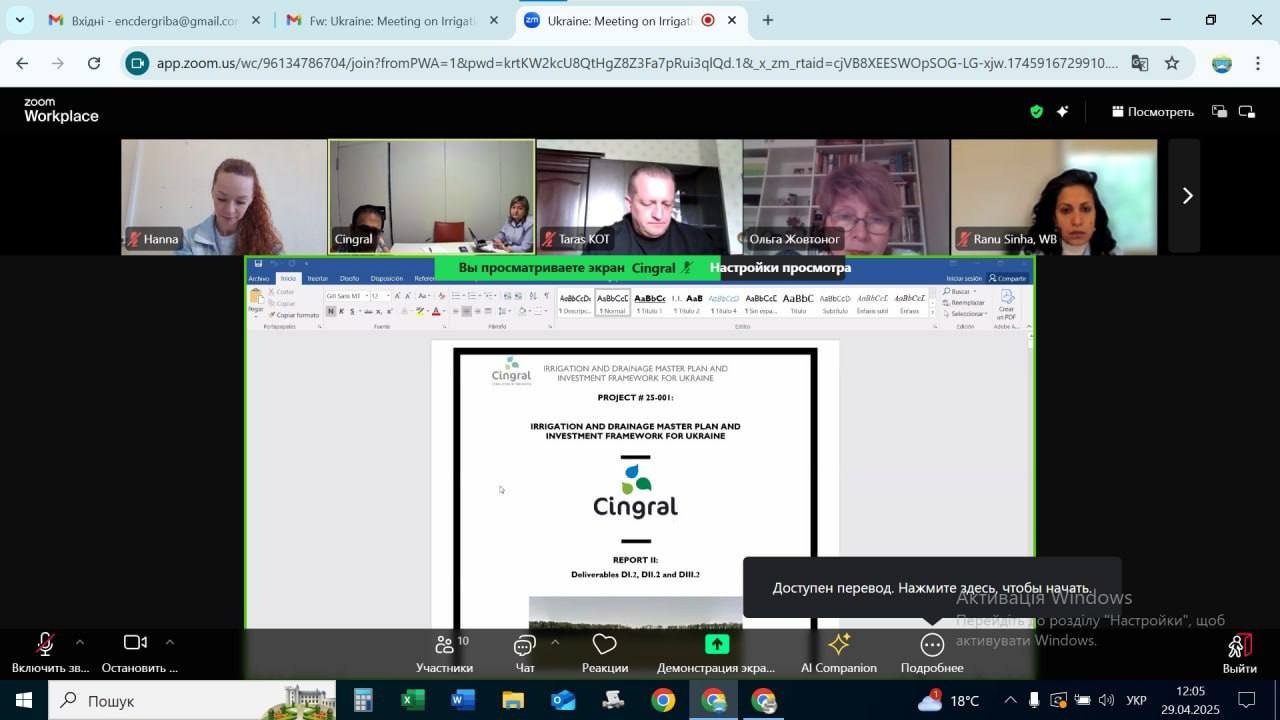
Task: Click Inicio tab in shared Word window
Action: pos(288,278)
